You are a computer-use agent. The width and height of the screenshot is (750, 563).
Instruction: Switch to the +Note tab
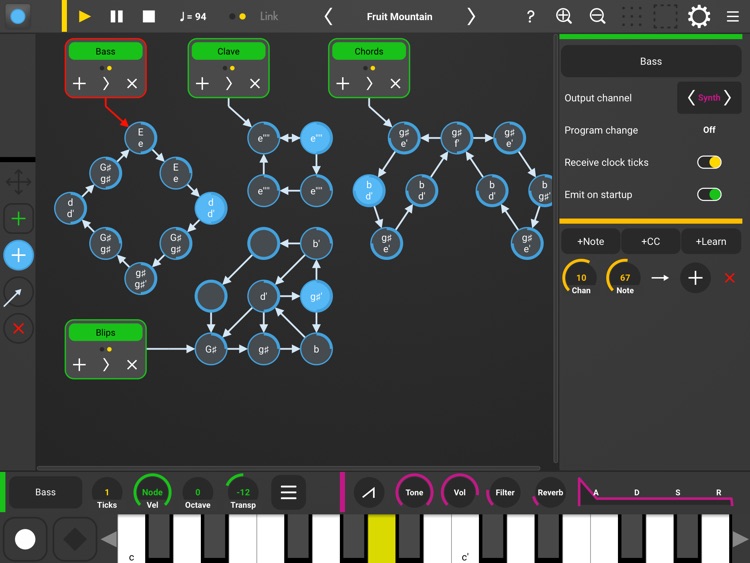[590, 242]
